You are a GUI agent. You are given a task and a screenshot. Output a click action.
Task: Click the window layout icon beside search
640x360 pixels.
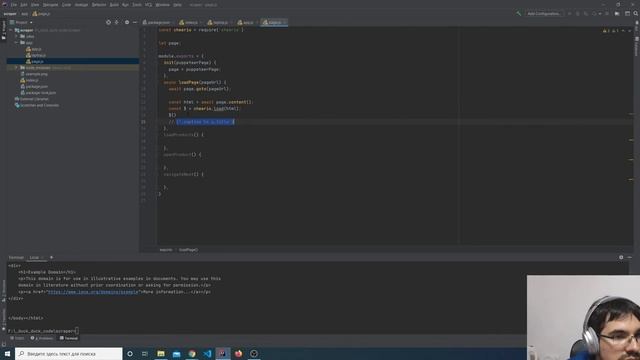click(627, 13)
